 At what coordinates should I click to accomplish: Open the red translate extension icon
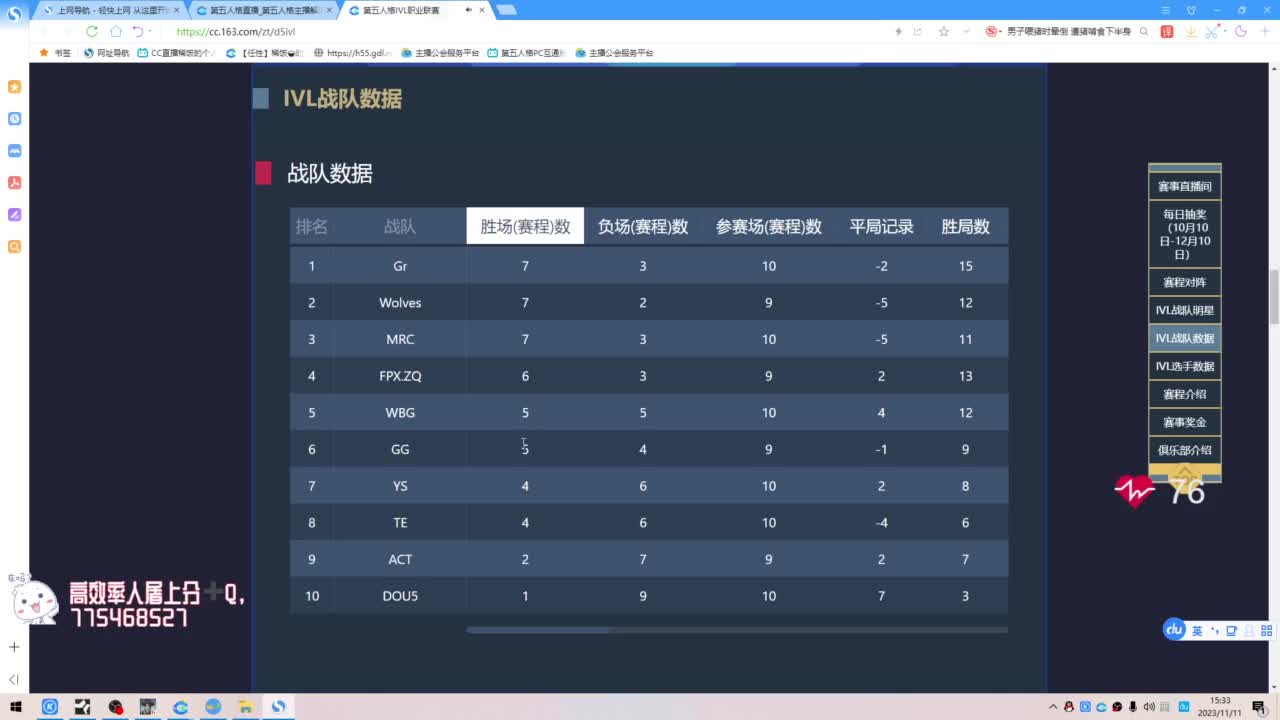pyautogui.click(x=1167, y=31)
